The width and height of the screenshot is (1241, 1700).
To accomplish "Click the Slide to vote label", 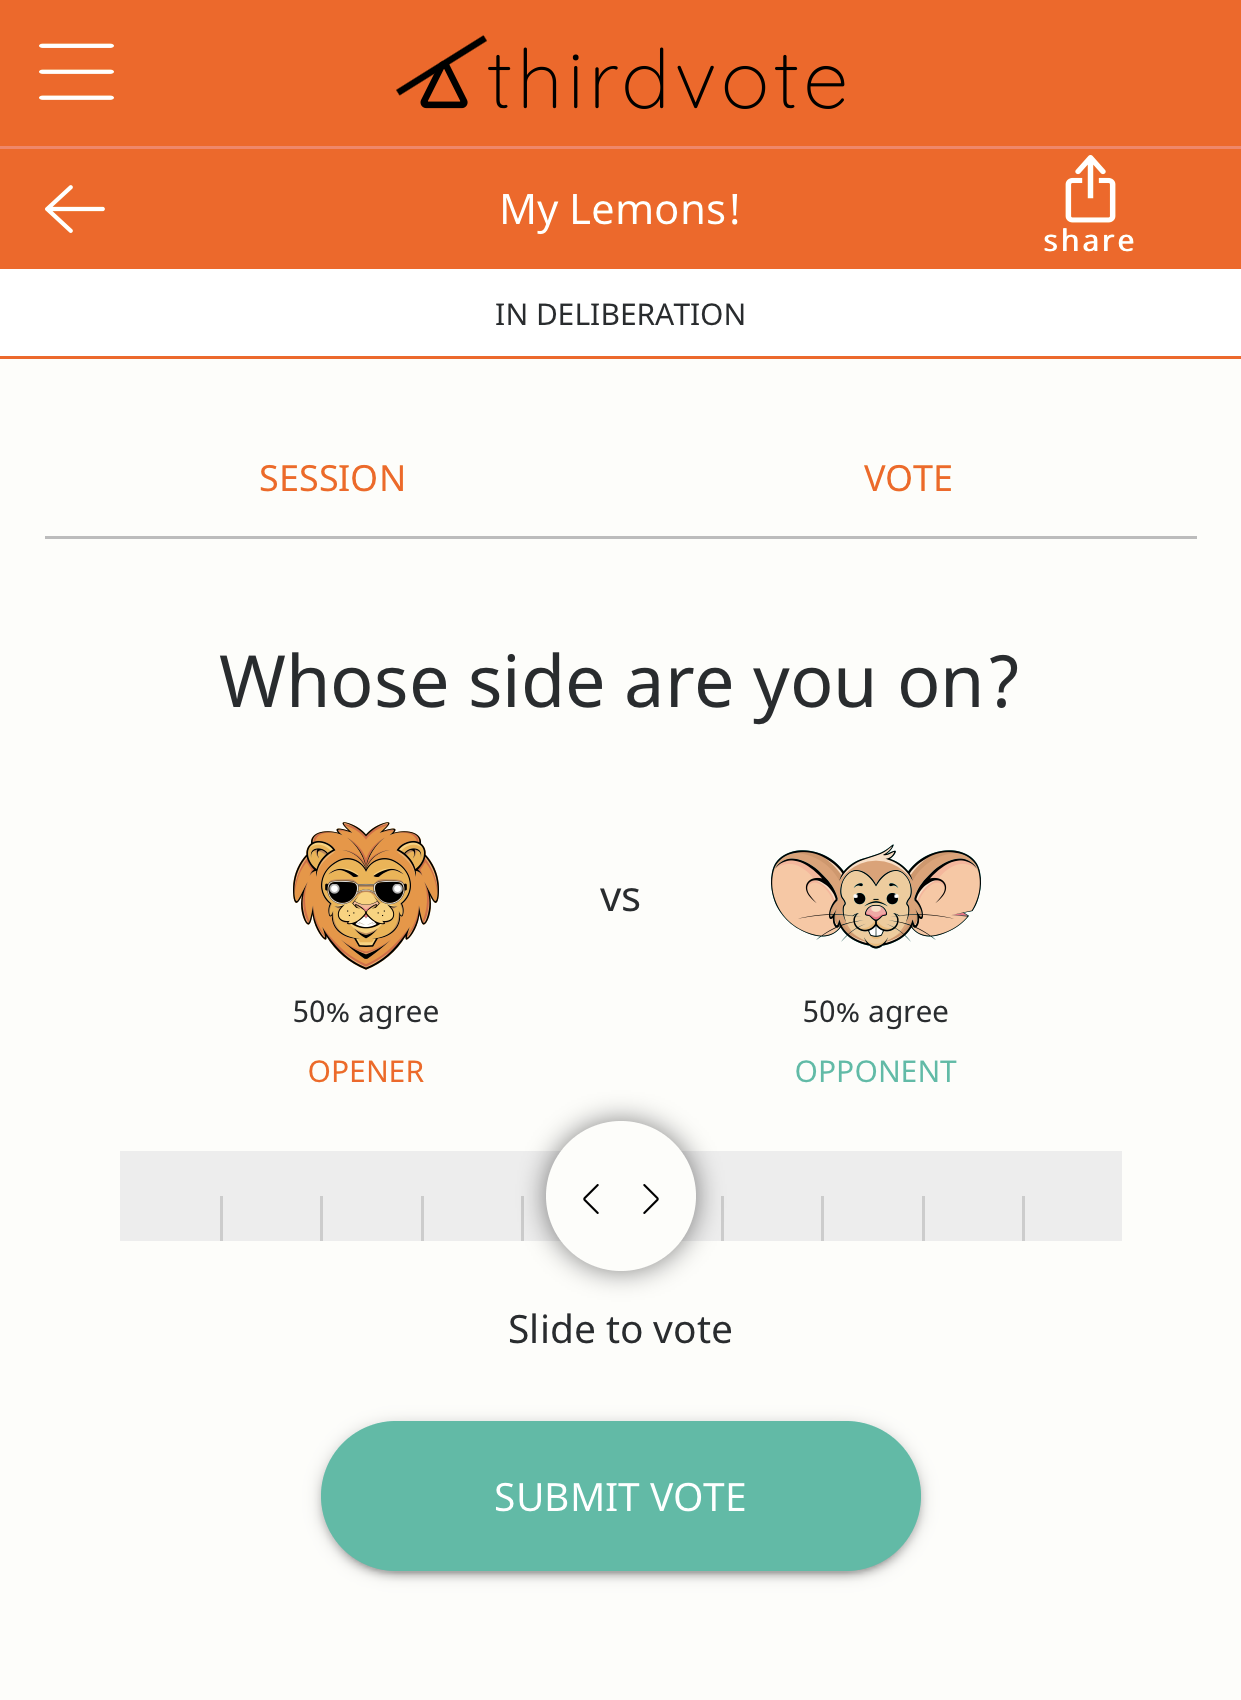I will tap(620, 1328).
